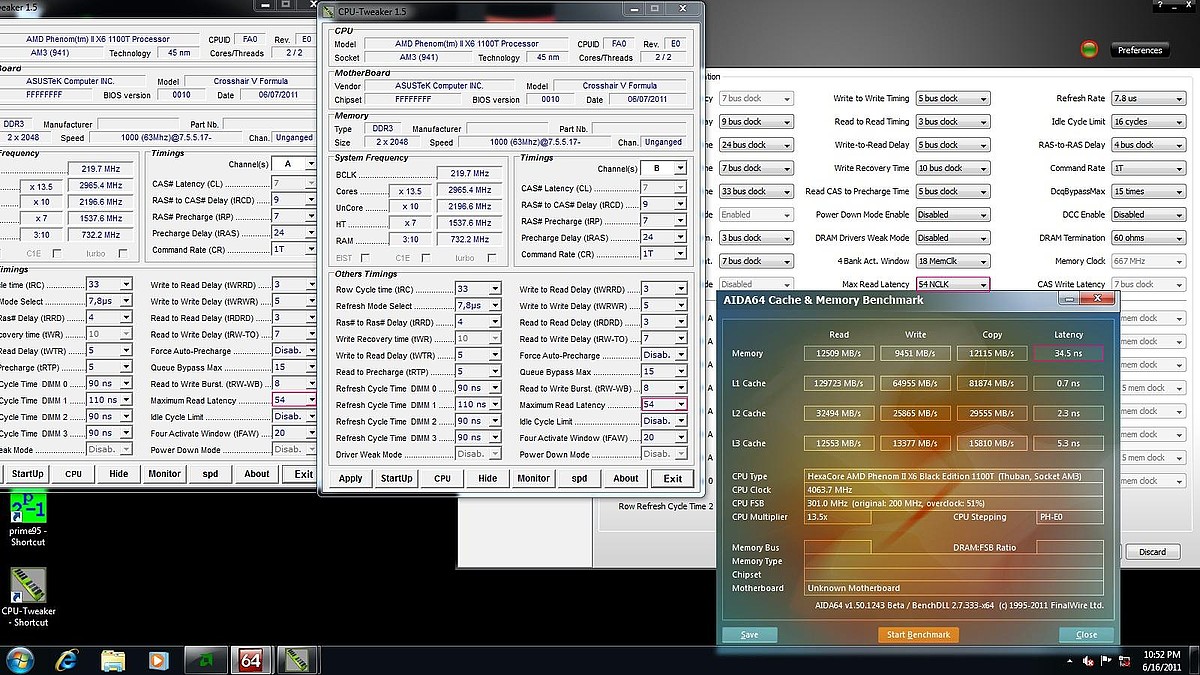Launch Internet Explorer from the taskbar

pyautogui.click(x=67, y=660)
